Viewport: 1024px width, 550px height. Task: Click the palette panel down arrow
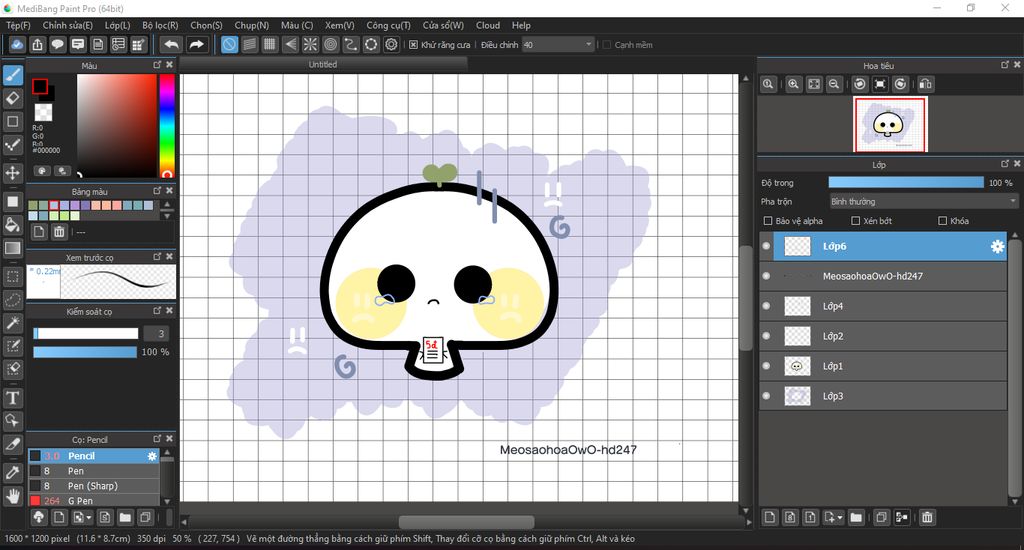coord(167,216)
